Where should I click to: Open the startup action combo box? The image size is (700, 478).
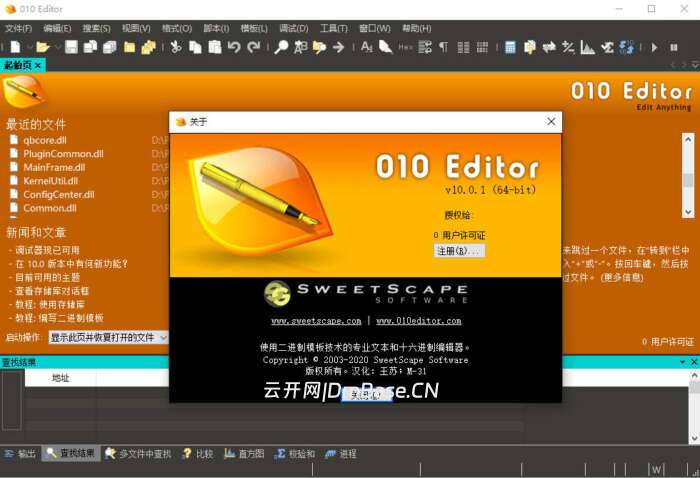pos(108,337)
